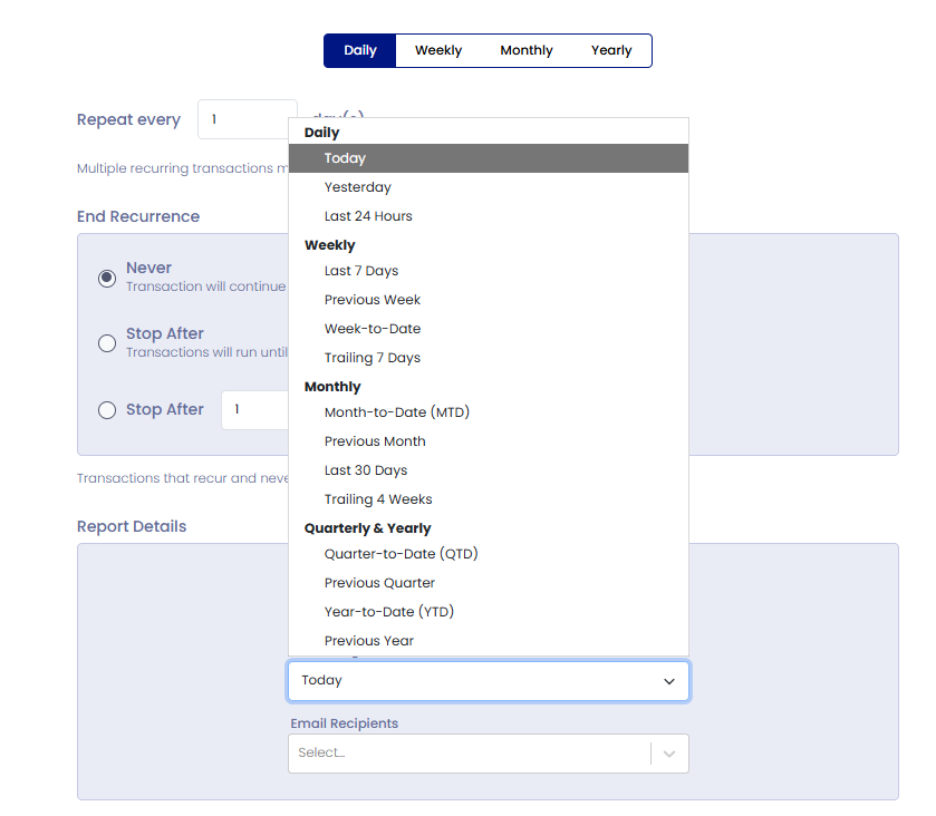The width and height of the screenshot is (936, 816).
Task: Click the Email Recipients select field
Action: [468, 754]
